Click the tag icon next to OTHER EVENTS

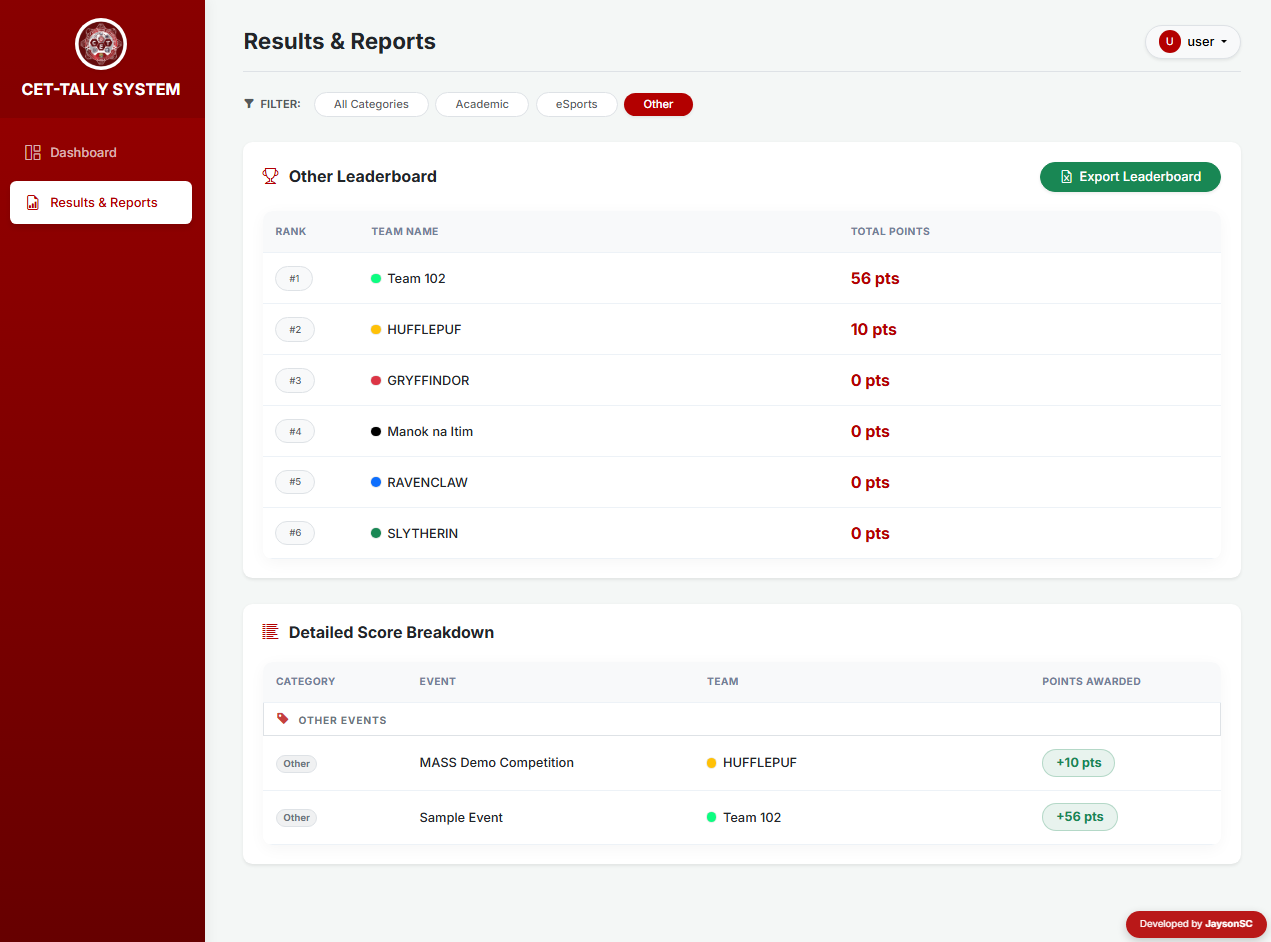(x=283, y=719)
